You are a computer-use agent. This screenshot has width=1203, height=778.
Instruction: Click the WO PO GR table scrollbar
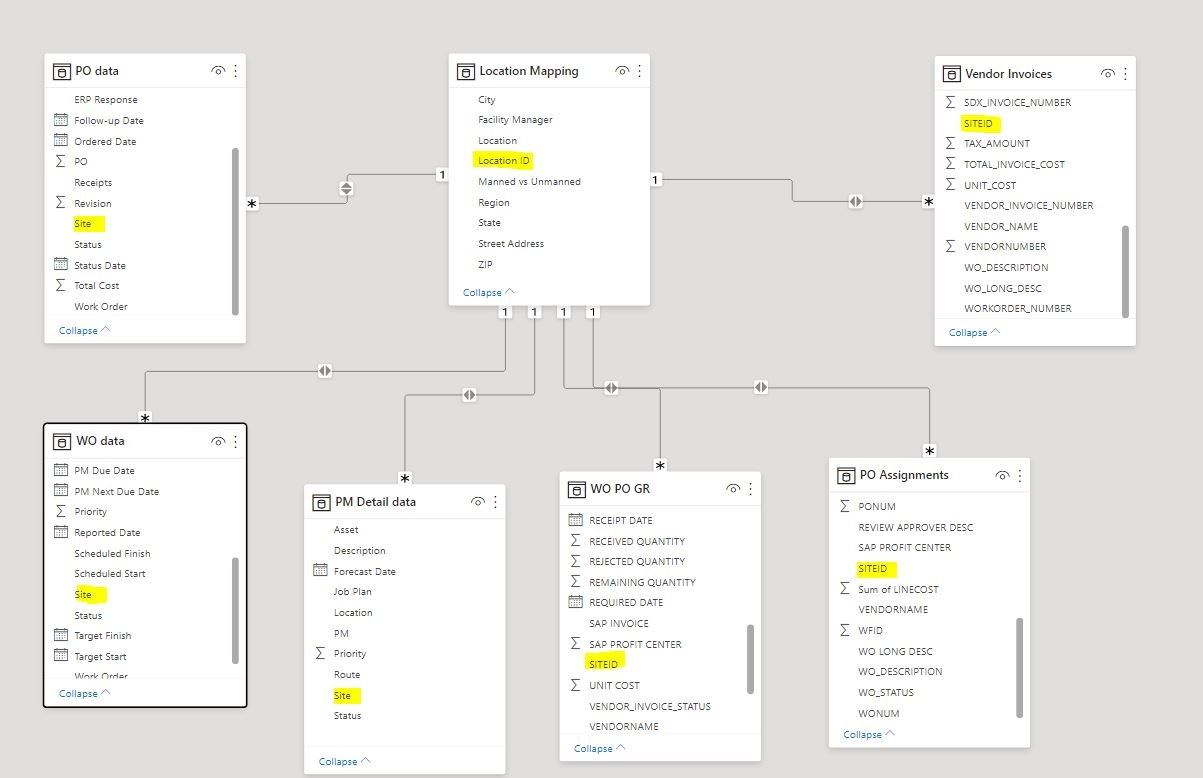coord(751,659)
